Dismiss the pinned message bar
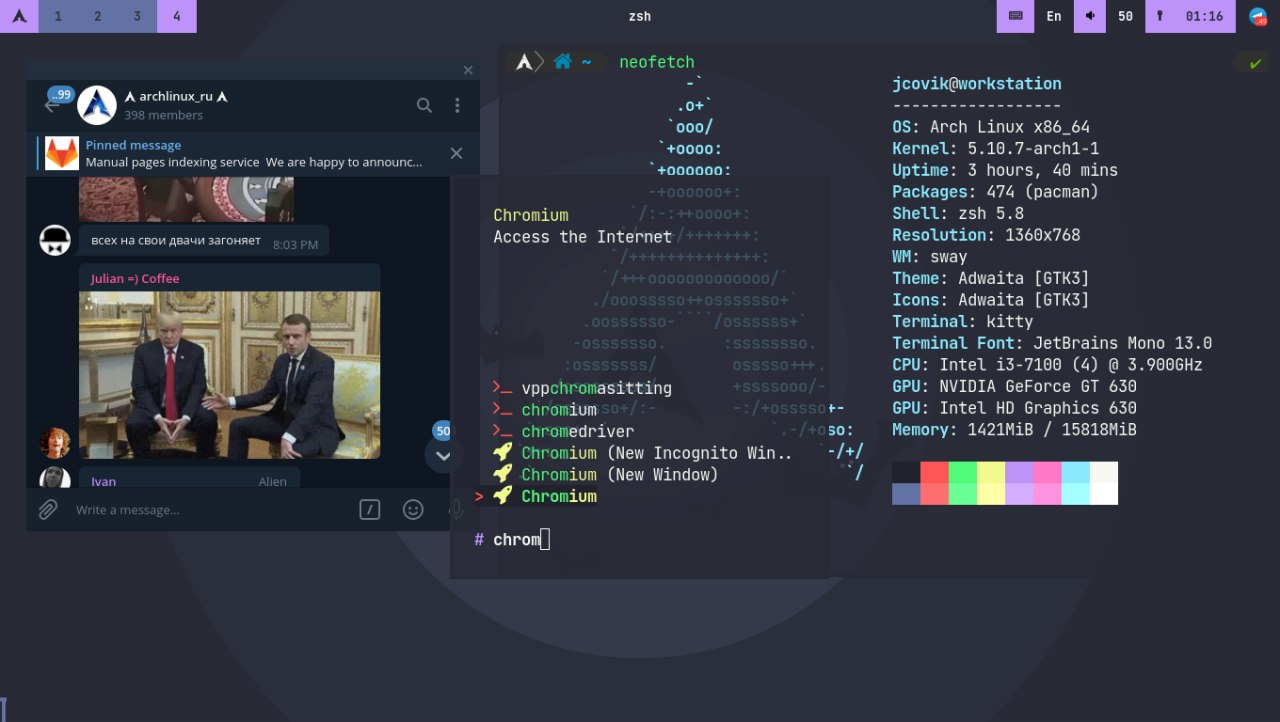Viewport: 1280px width, 722px height. [456, 153]
